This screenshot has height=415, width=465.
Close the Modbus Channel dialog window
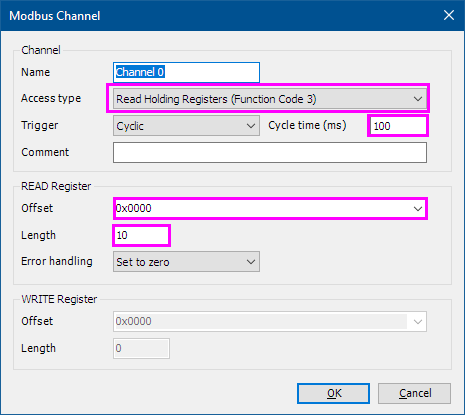(x=449, y=15)
